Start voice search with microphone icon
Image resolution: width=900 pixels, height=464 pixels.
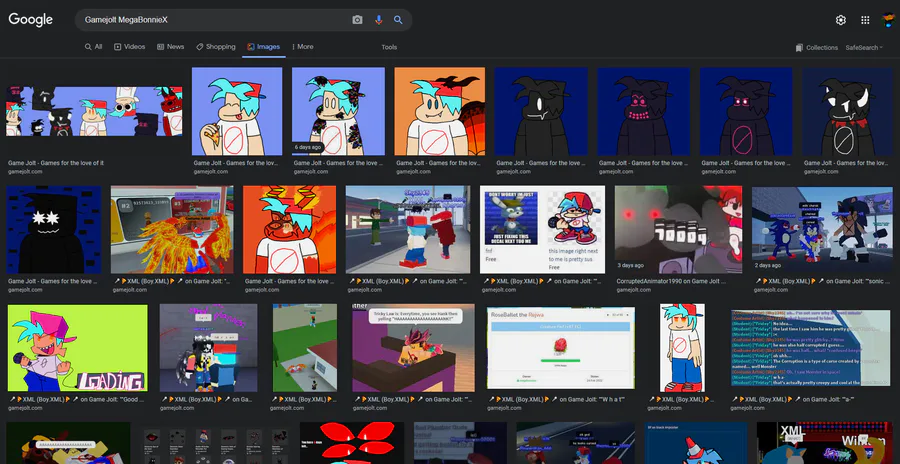378,20
